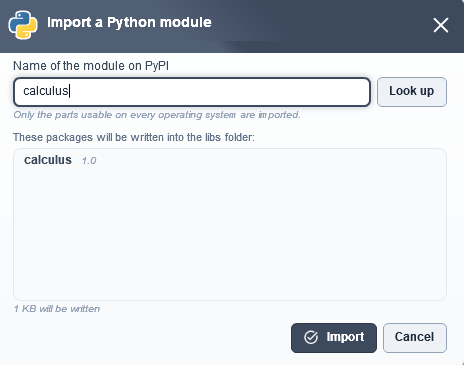Click the 'Name of the module on PyPI' label

click(x=91, y=66)
